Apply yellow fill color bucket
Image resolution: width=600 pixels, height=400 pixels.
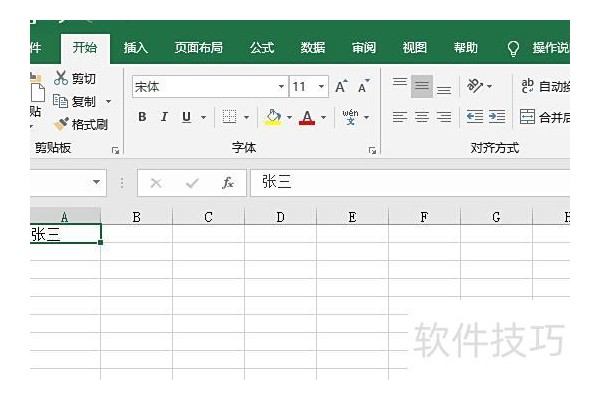coord(273,117)
